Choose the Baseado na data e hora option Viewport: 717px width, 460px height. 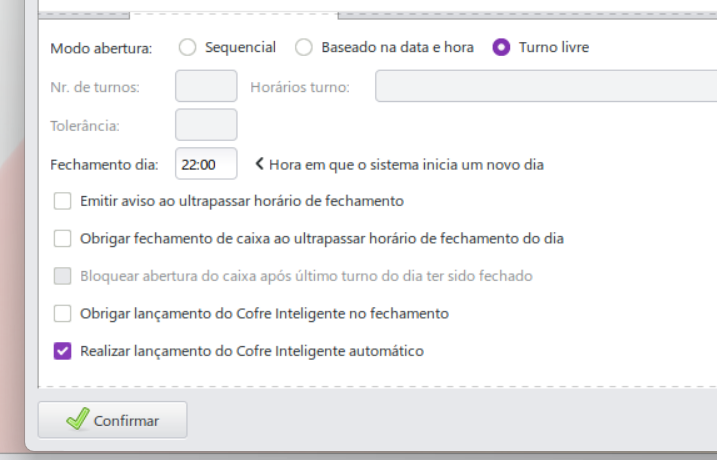click(304, 47)
